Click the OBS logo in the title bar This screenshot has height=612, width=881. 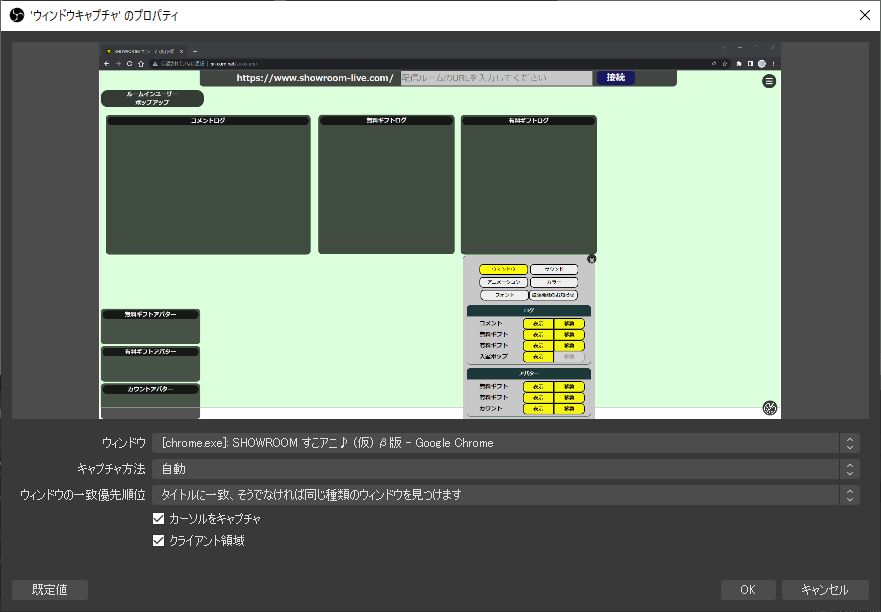17,15
